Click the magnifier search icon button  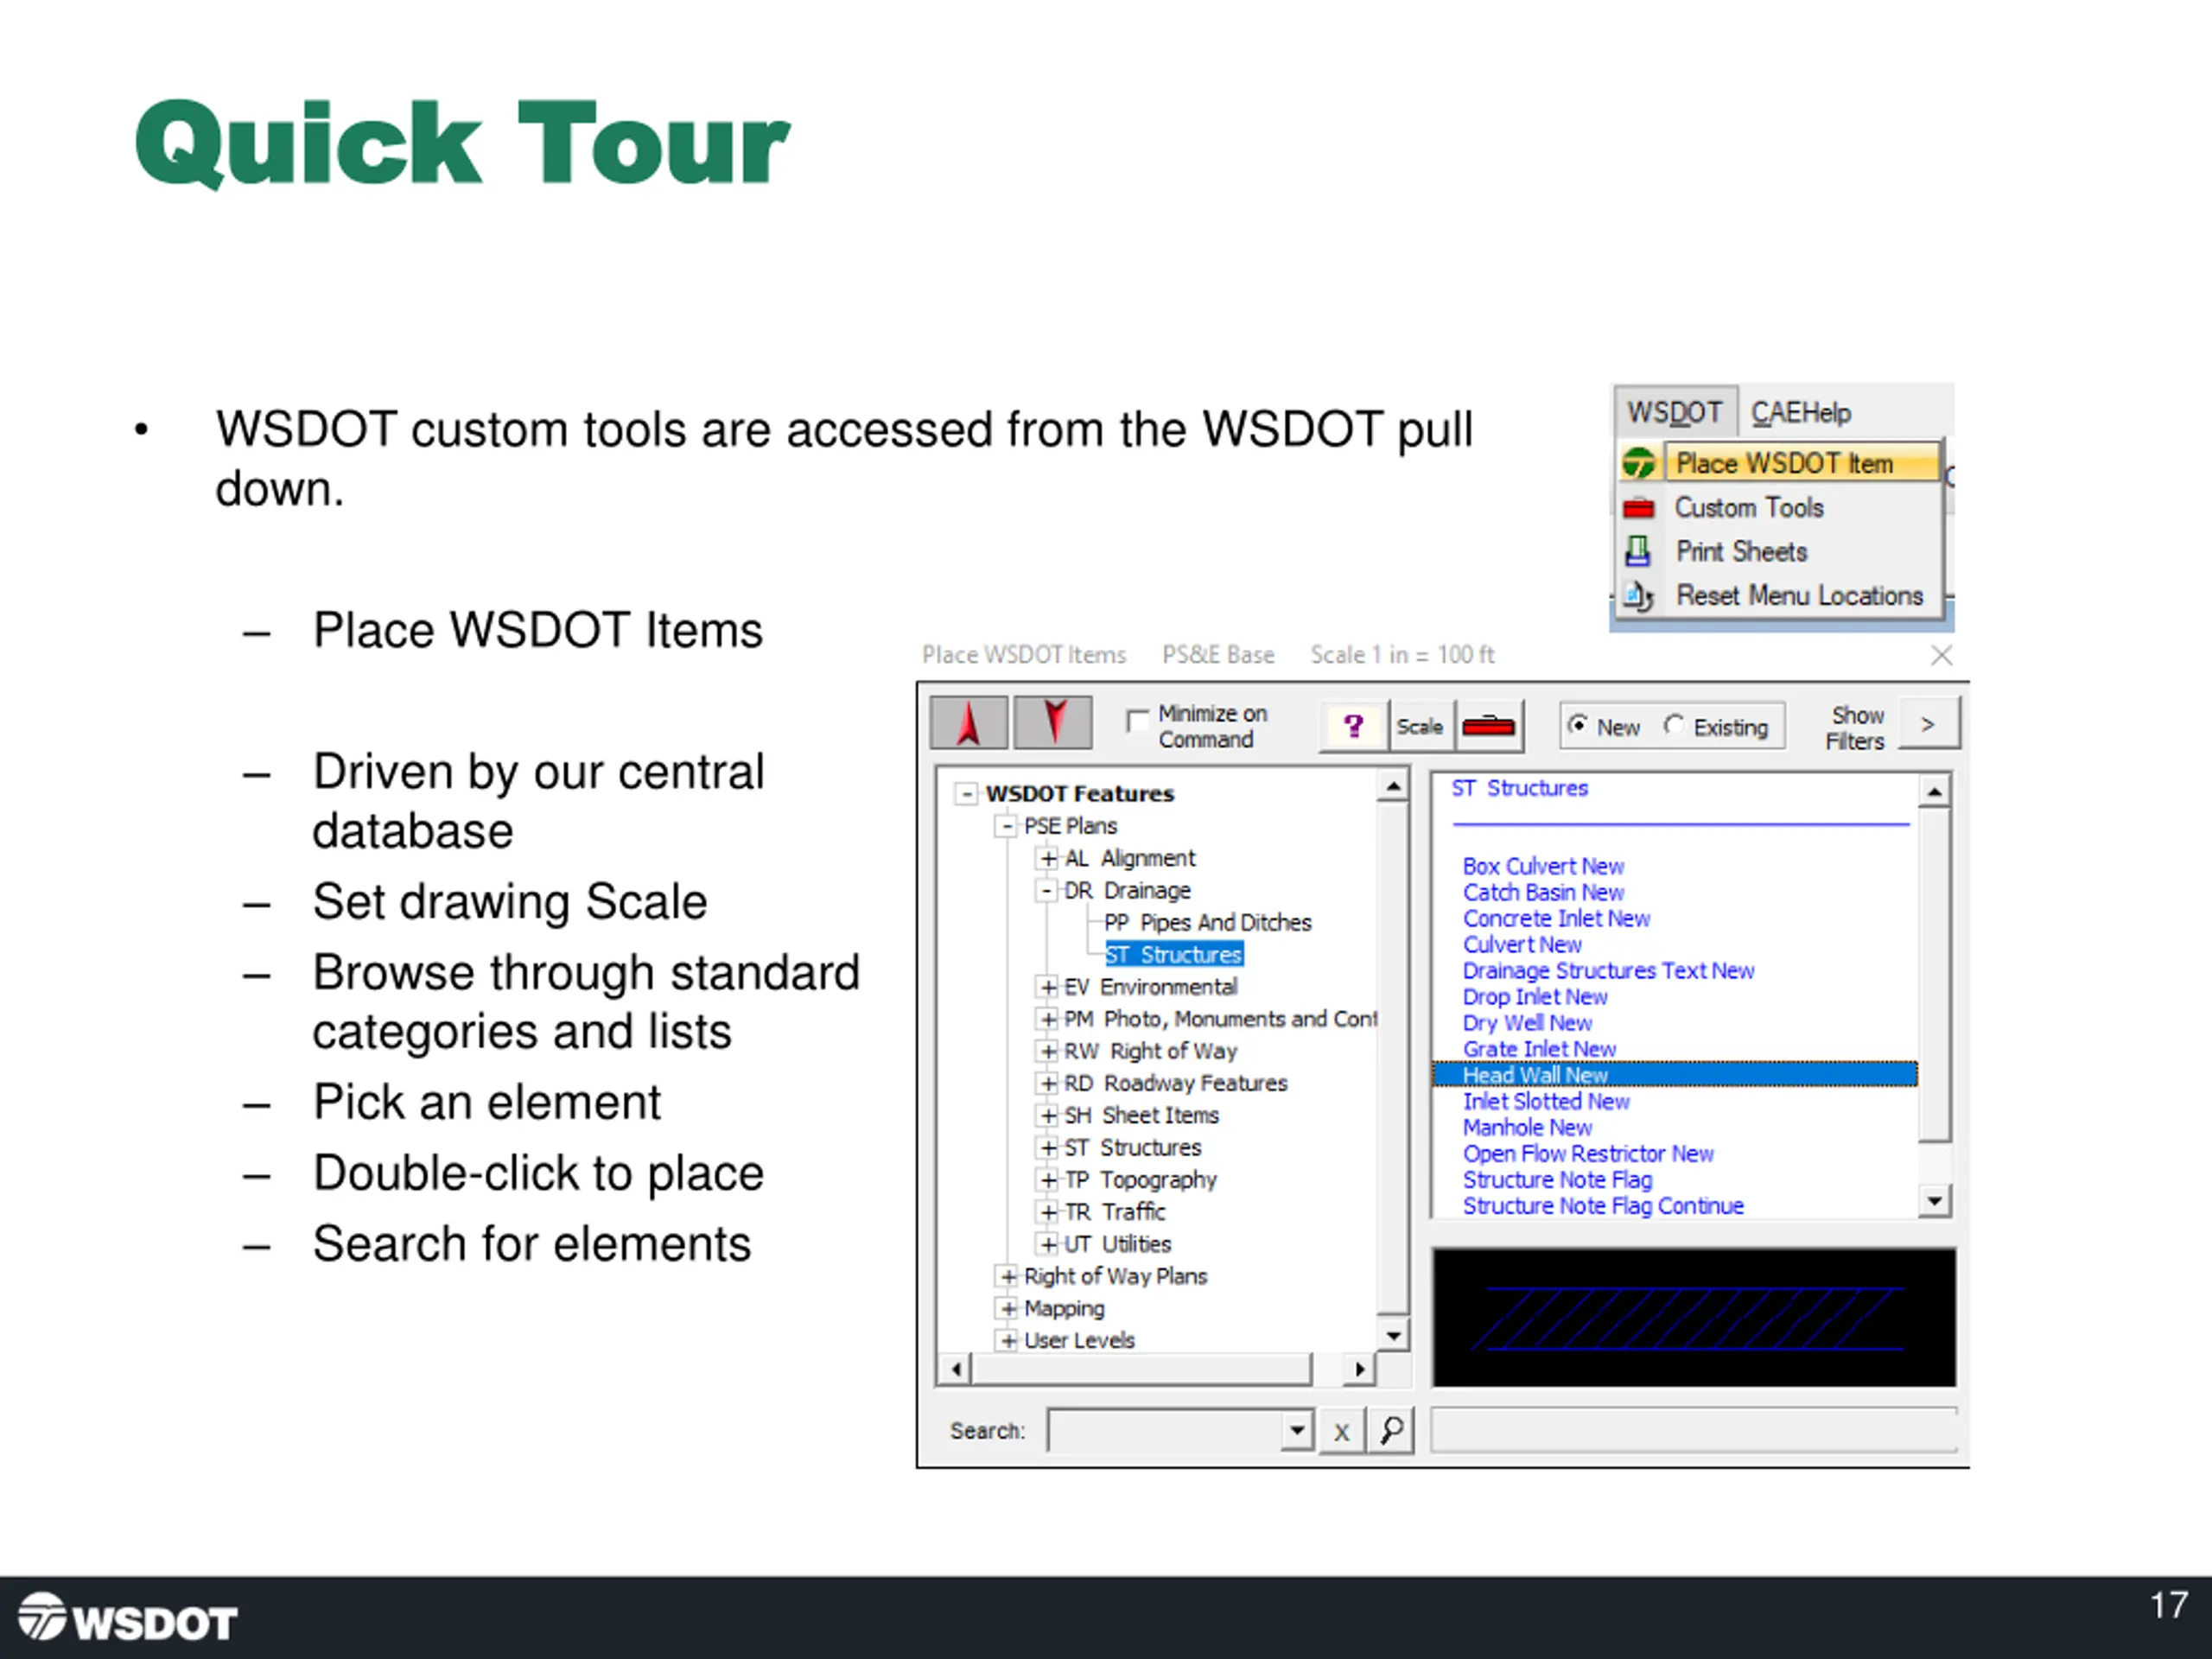click(x=1391, y=1430)
